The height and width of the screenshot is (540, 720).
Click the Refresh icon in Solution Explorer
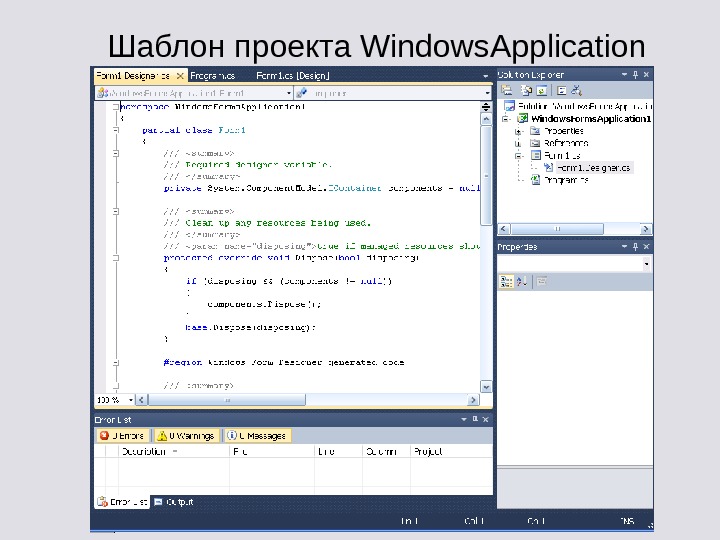[542, 90]
